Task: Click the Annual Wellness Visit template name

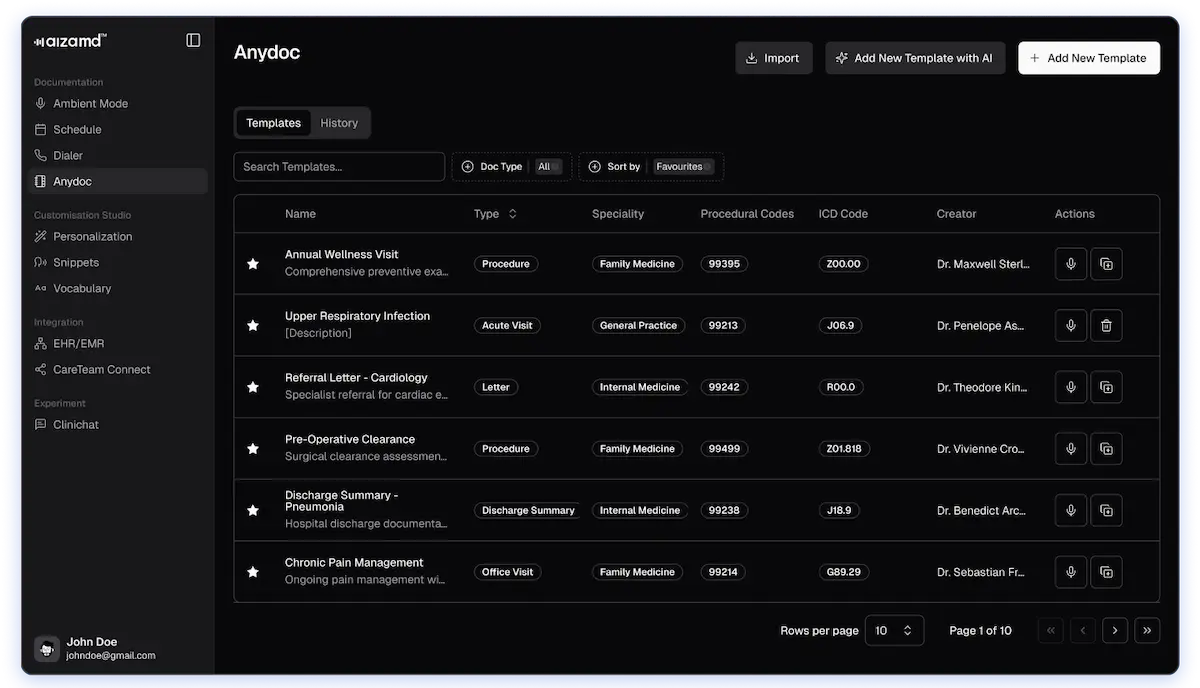Action: (342, 254)
